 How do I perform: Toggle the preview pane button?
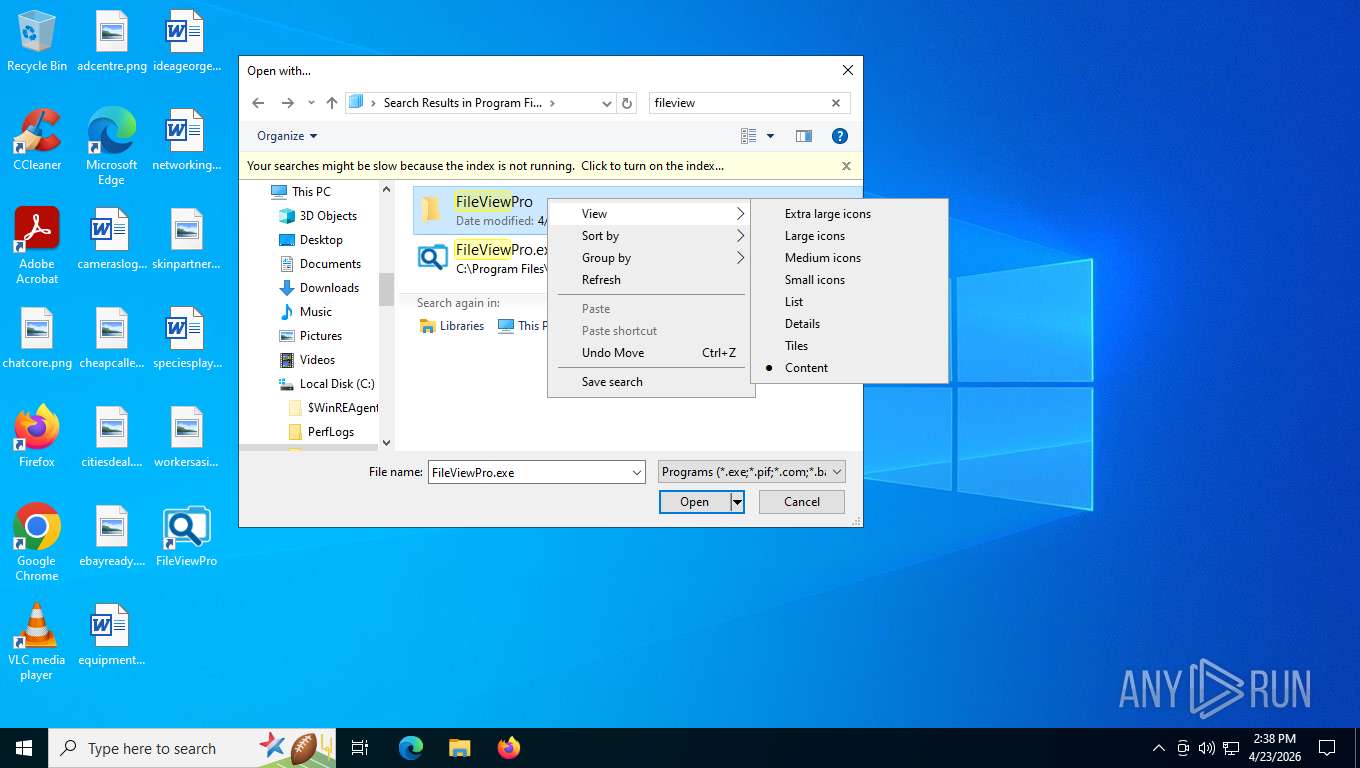click(x=803, y=136)
